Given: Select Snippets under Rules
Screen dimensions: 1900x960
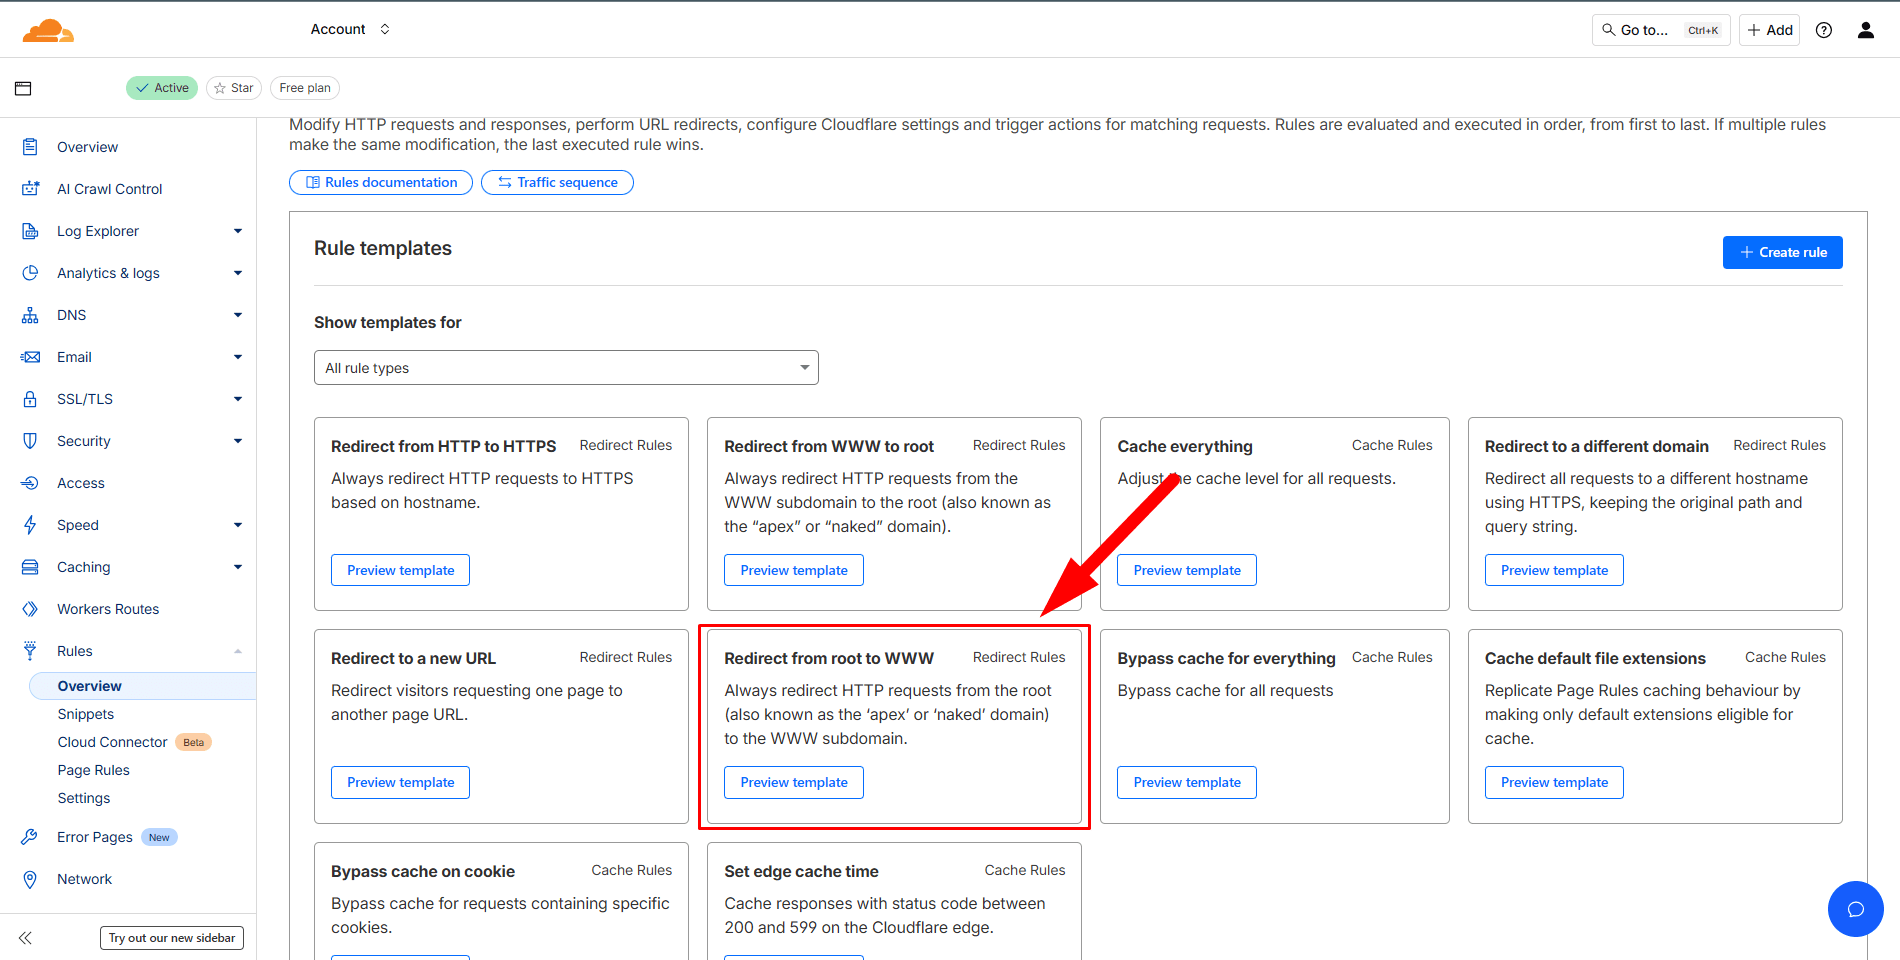Looking at the screenshot, I should point(86,714).
